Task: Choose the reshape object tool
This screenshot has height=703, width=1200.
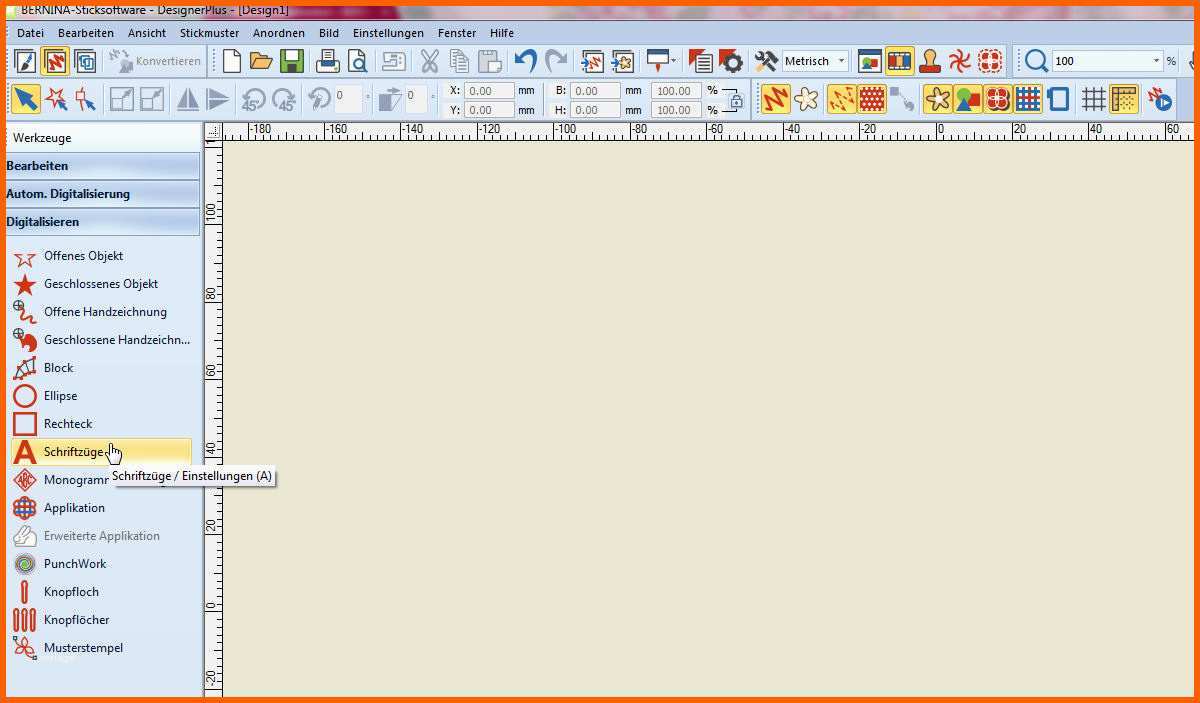Action: coord(86,99)
